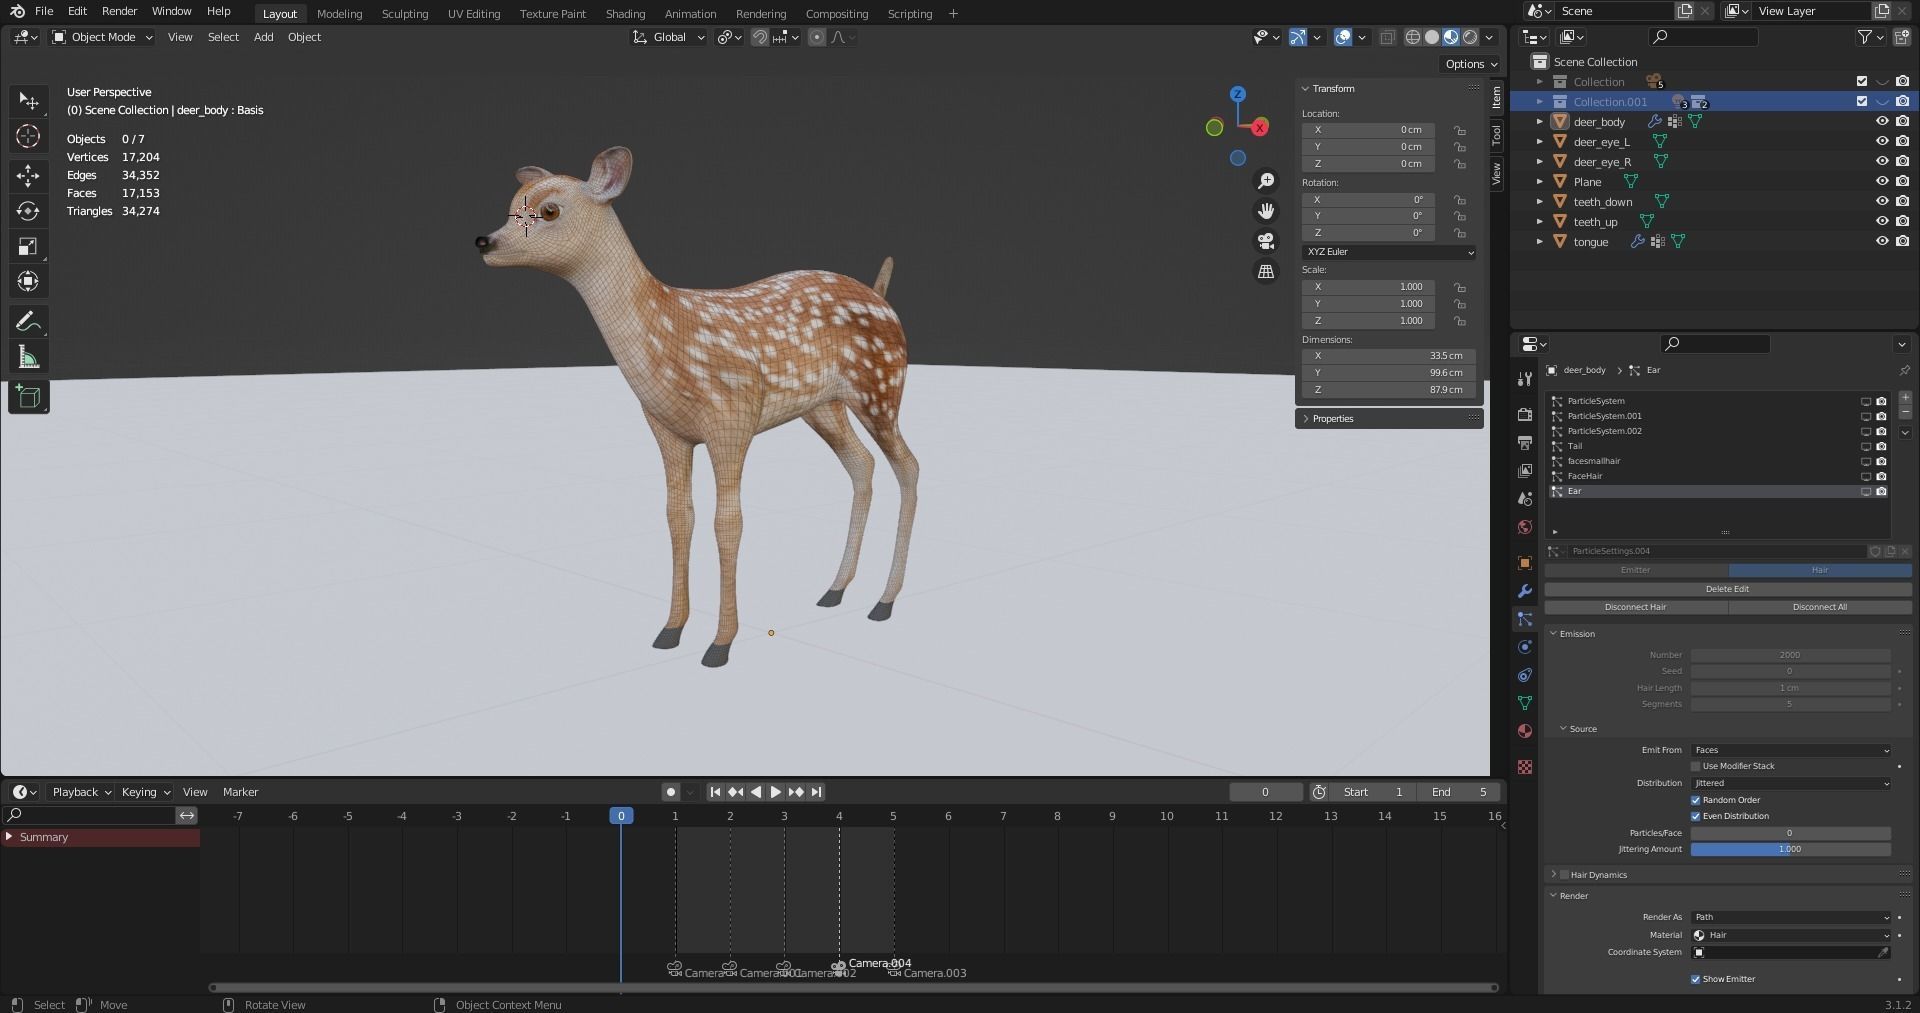Image resolution: width=1920 pixels, height=1013 pixels.
Task: Hide the Plane object via eye icon
Action: [x=1881, y=181]
